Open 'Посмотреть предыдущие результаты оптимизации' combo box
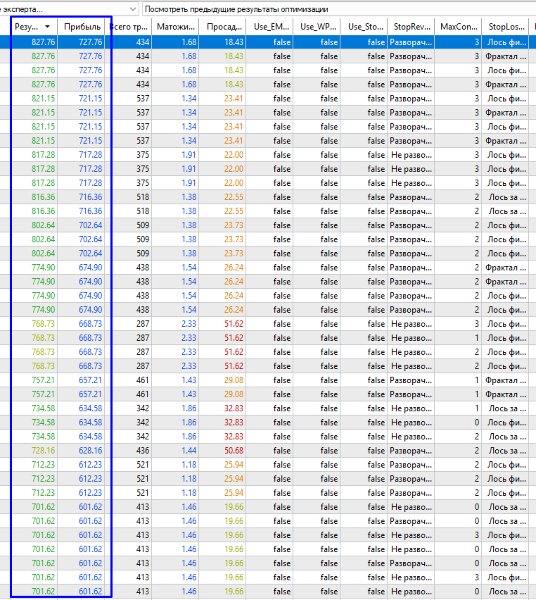The height and width of the screenshot is (600, 536). [x=339, y=9]
